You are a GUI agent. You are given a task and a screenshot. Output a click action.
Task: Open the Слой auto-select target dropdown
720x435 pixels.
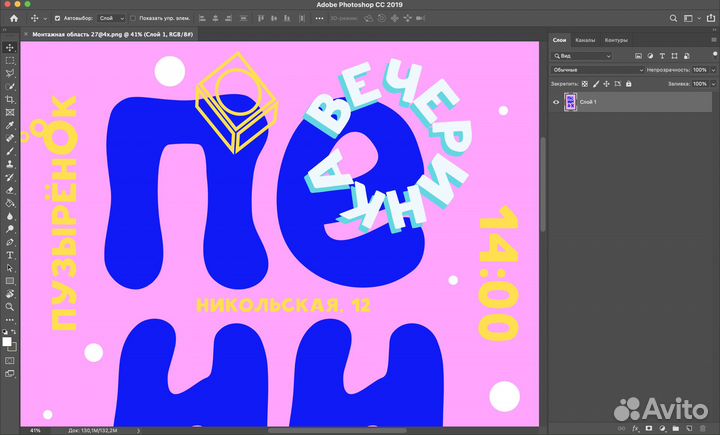pos(109,18)
